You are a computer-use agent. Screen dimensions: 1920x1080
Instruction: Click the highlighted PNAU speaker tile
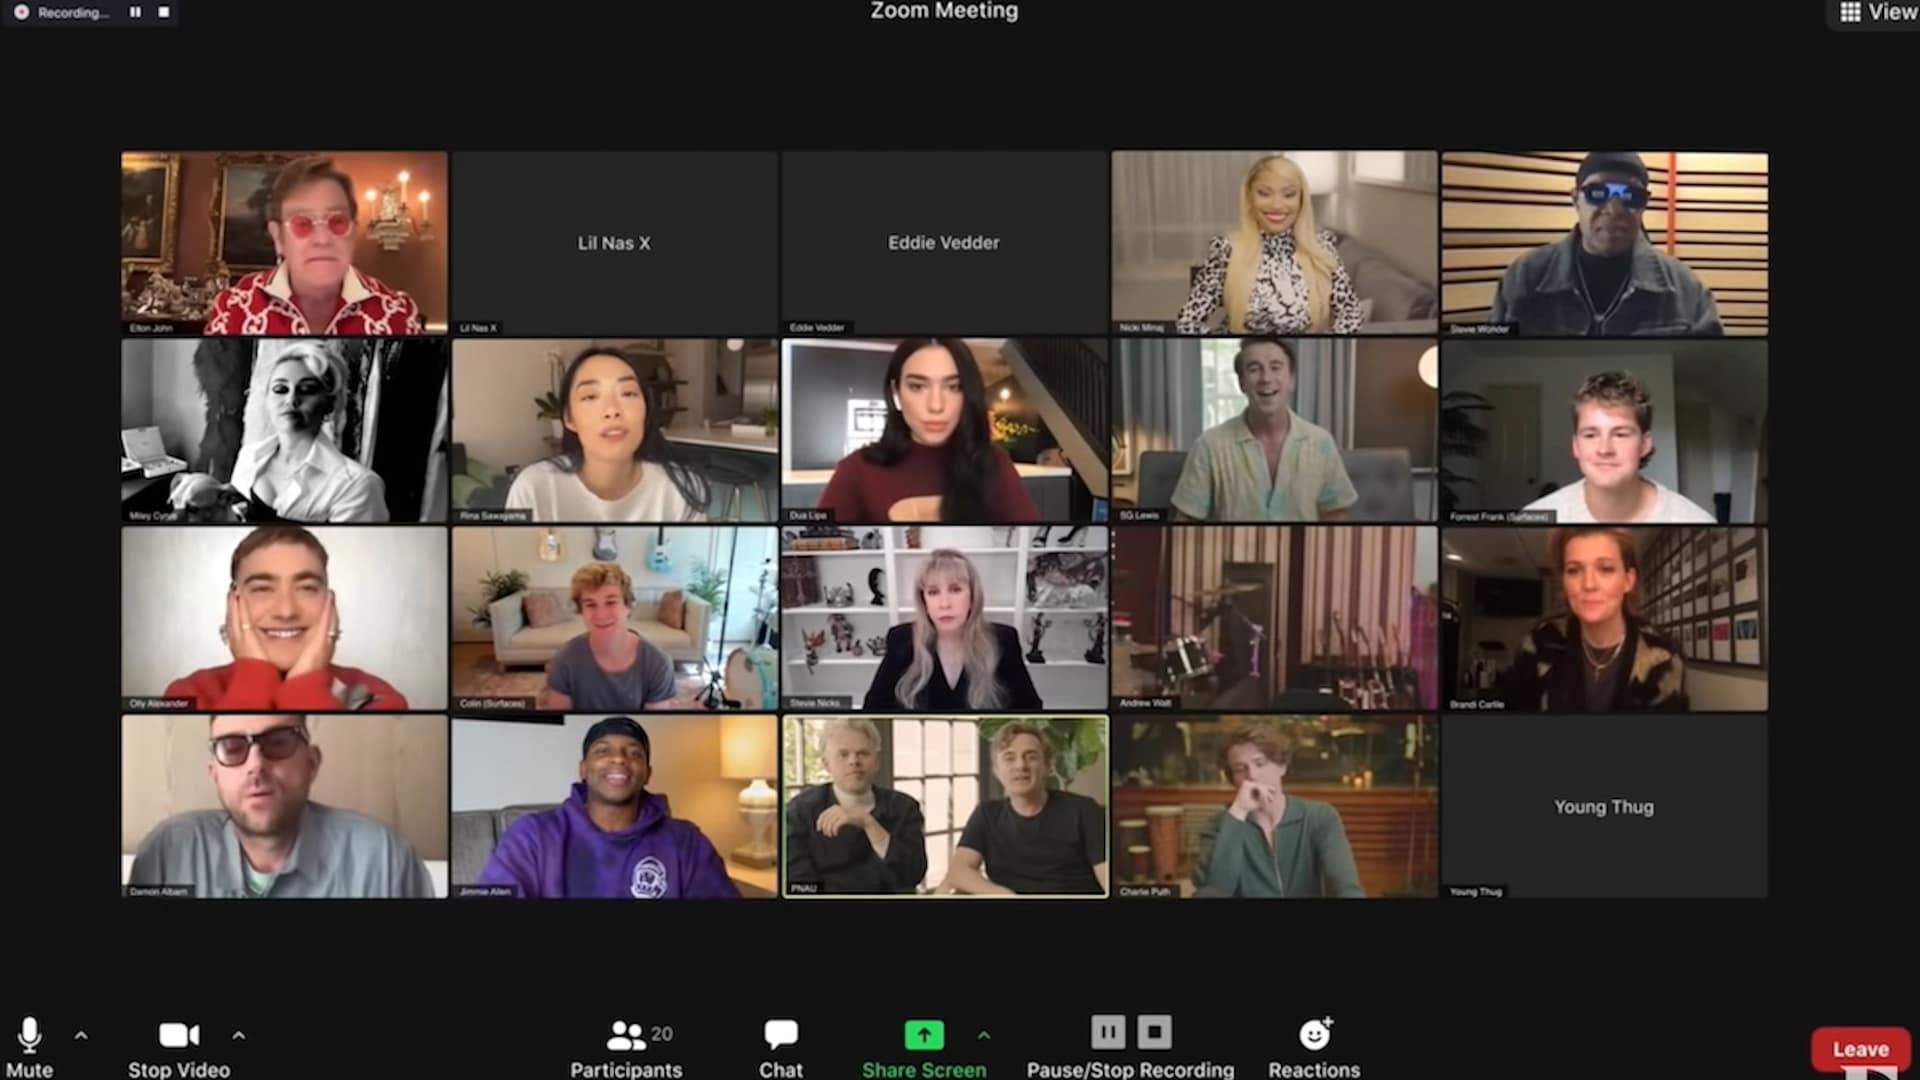pyautogui.click(x=944, y=806)
